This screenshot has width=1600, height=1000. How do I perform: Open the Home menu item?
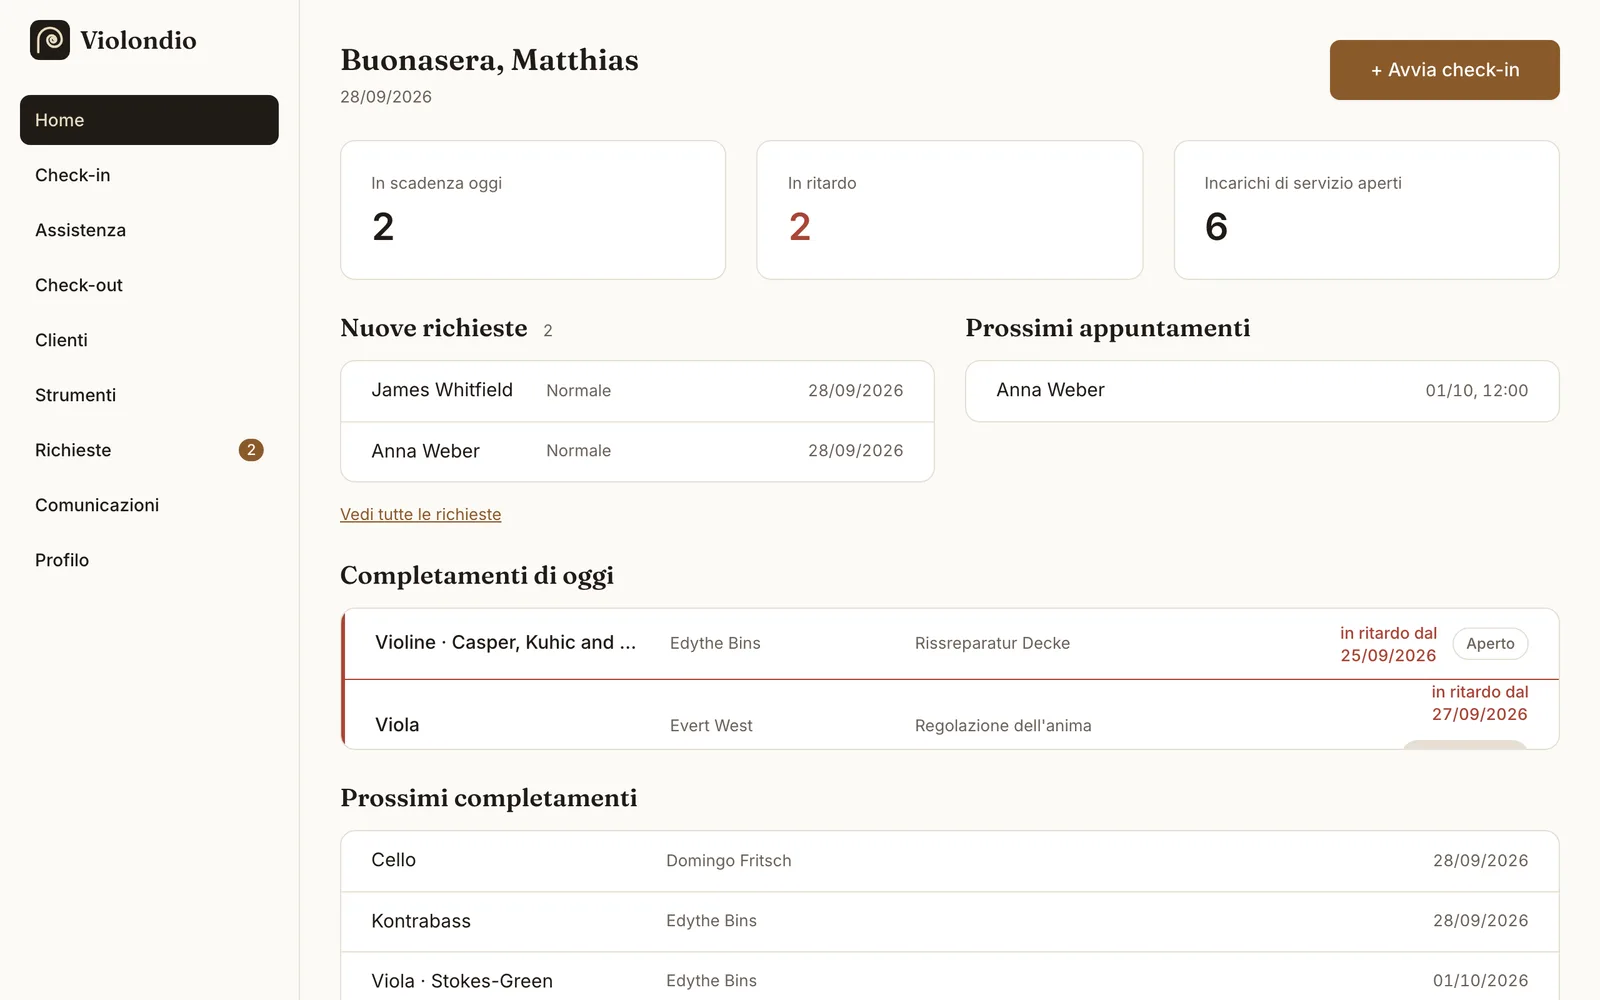(149, 120)
